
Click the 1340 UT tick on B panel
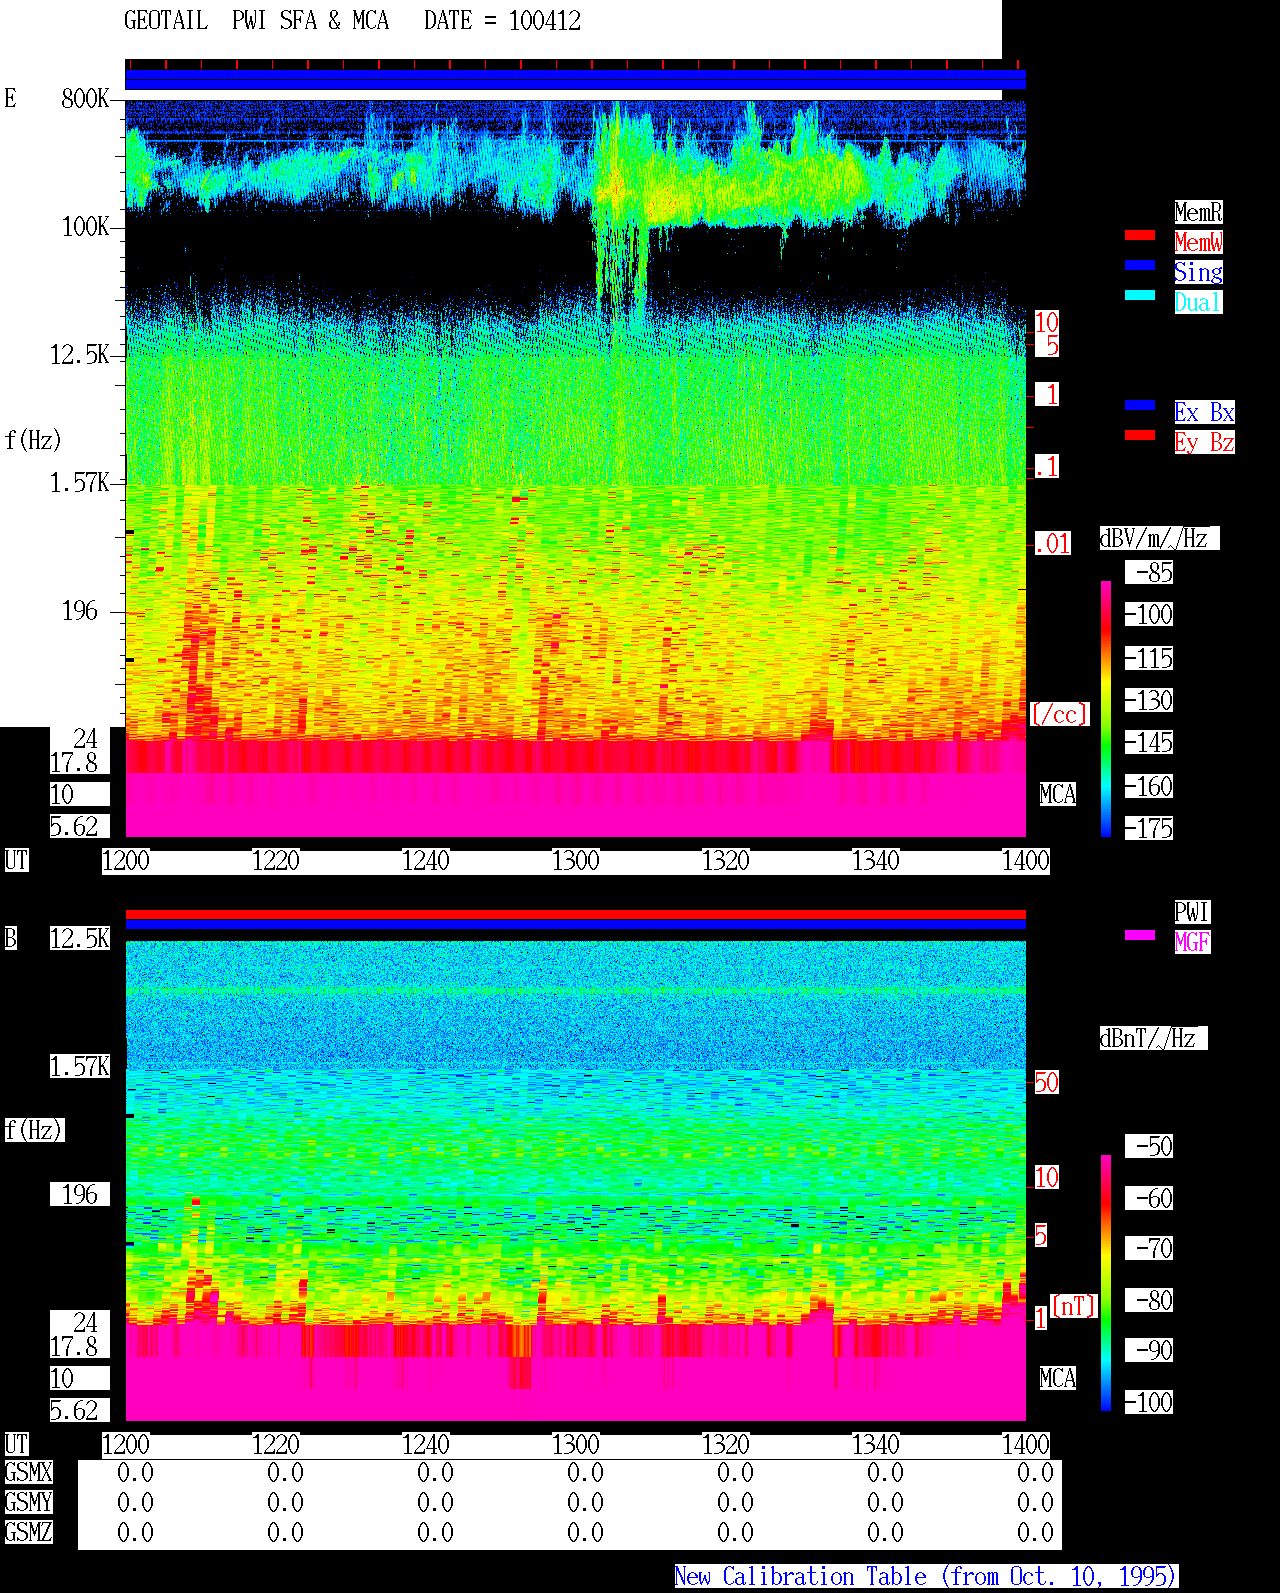(x=876, y=1445)
